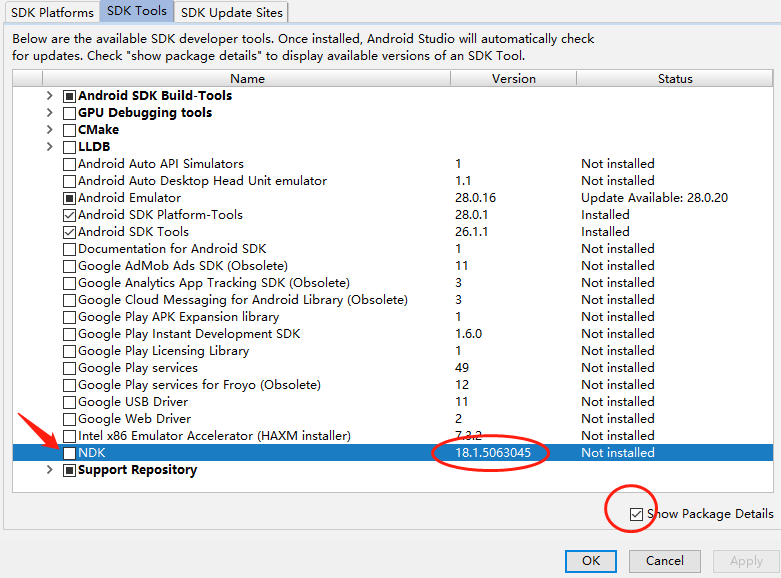Check the Google Play services checkbox
This screenshot has height=578, width=781.
[70, 368]
